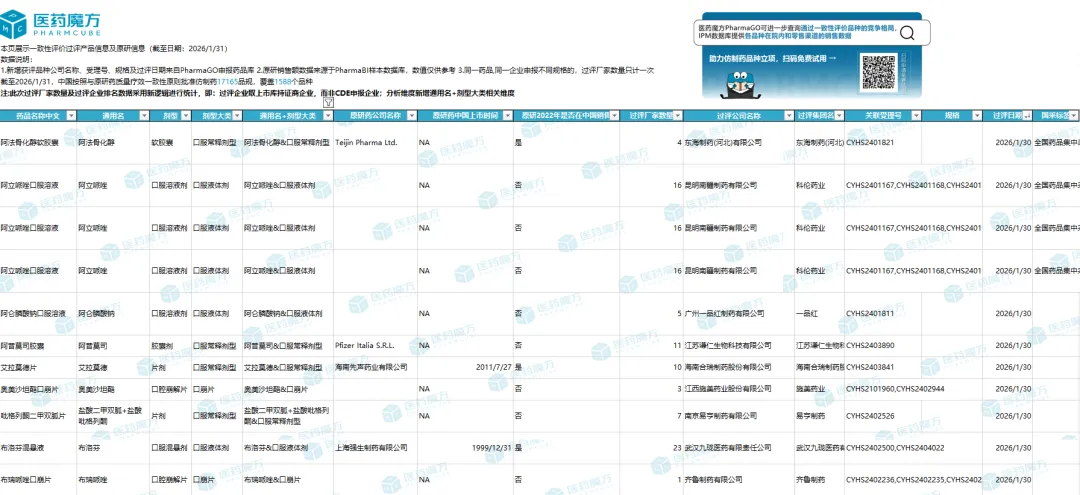Select the 软胶囊 dosage form cell

point(169,142)
